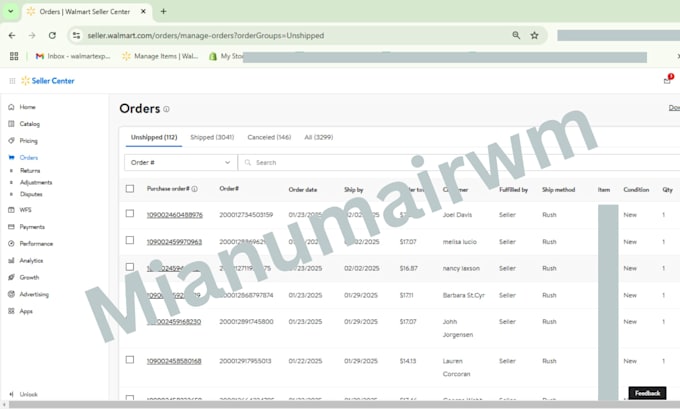Open purchase order 109002460488976

174,215
